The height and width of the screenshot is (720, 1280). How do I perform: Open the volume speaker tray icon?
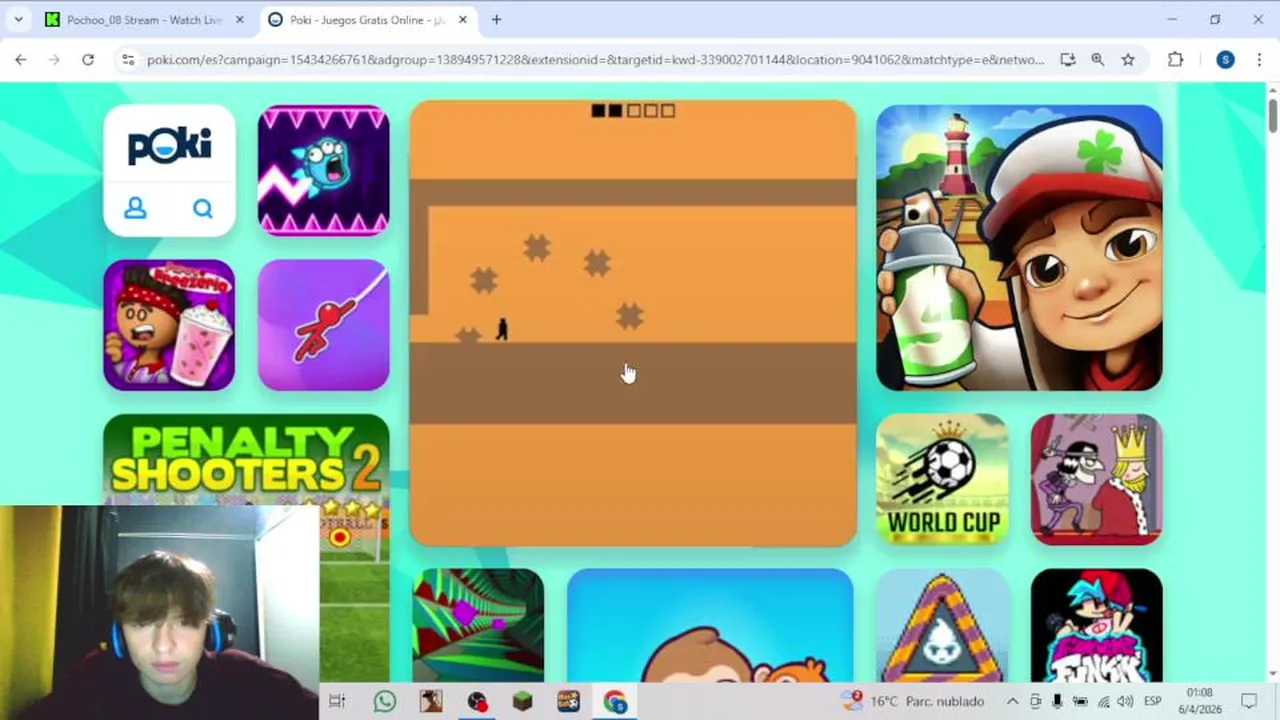coord(1126,701)
